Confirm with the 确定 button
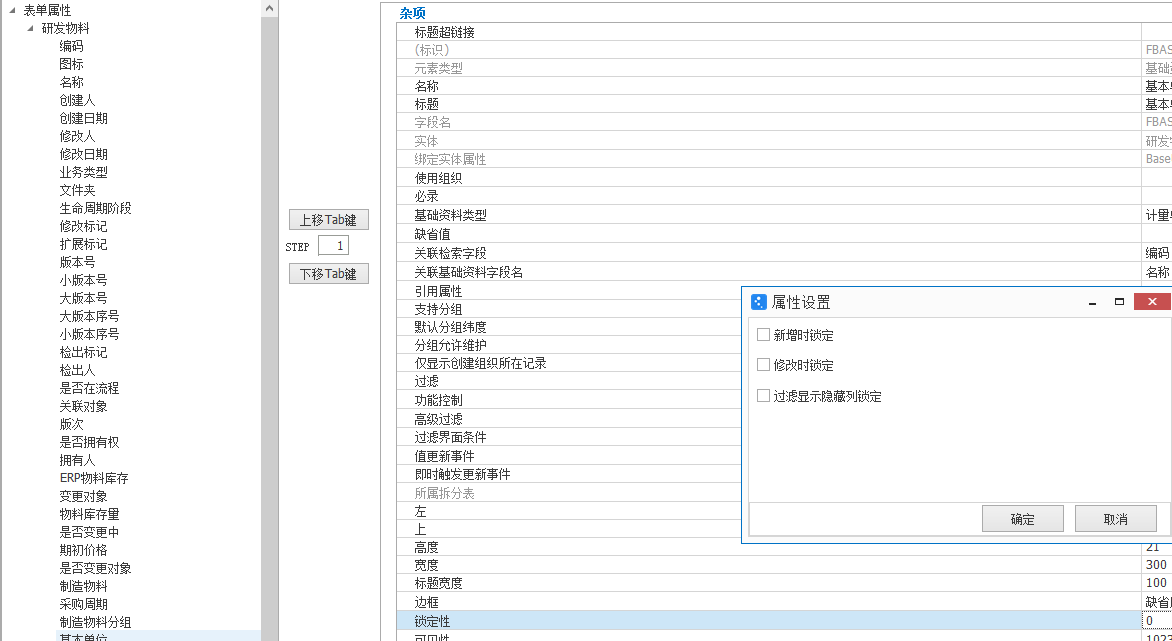 (1023, 518)
